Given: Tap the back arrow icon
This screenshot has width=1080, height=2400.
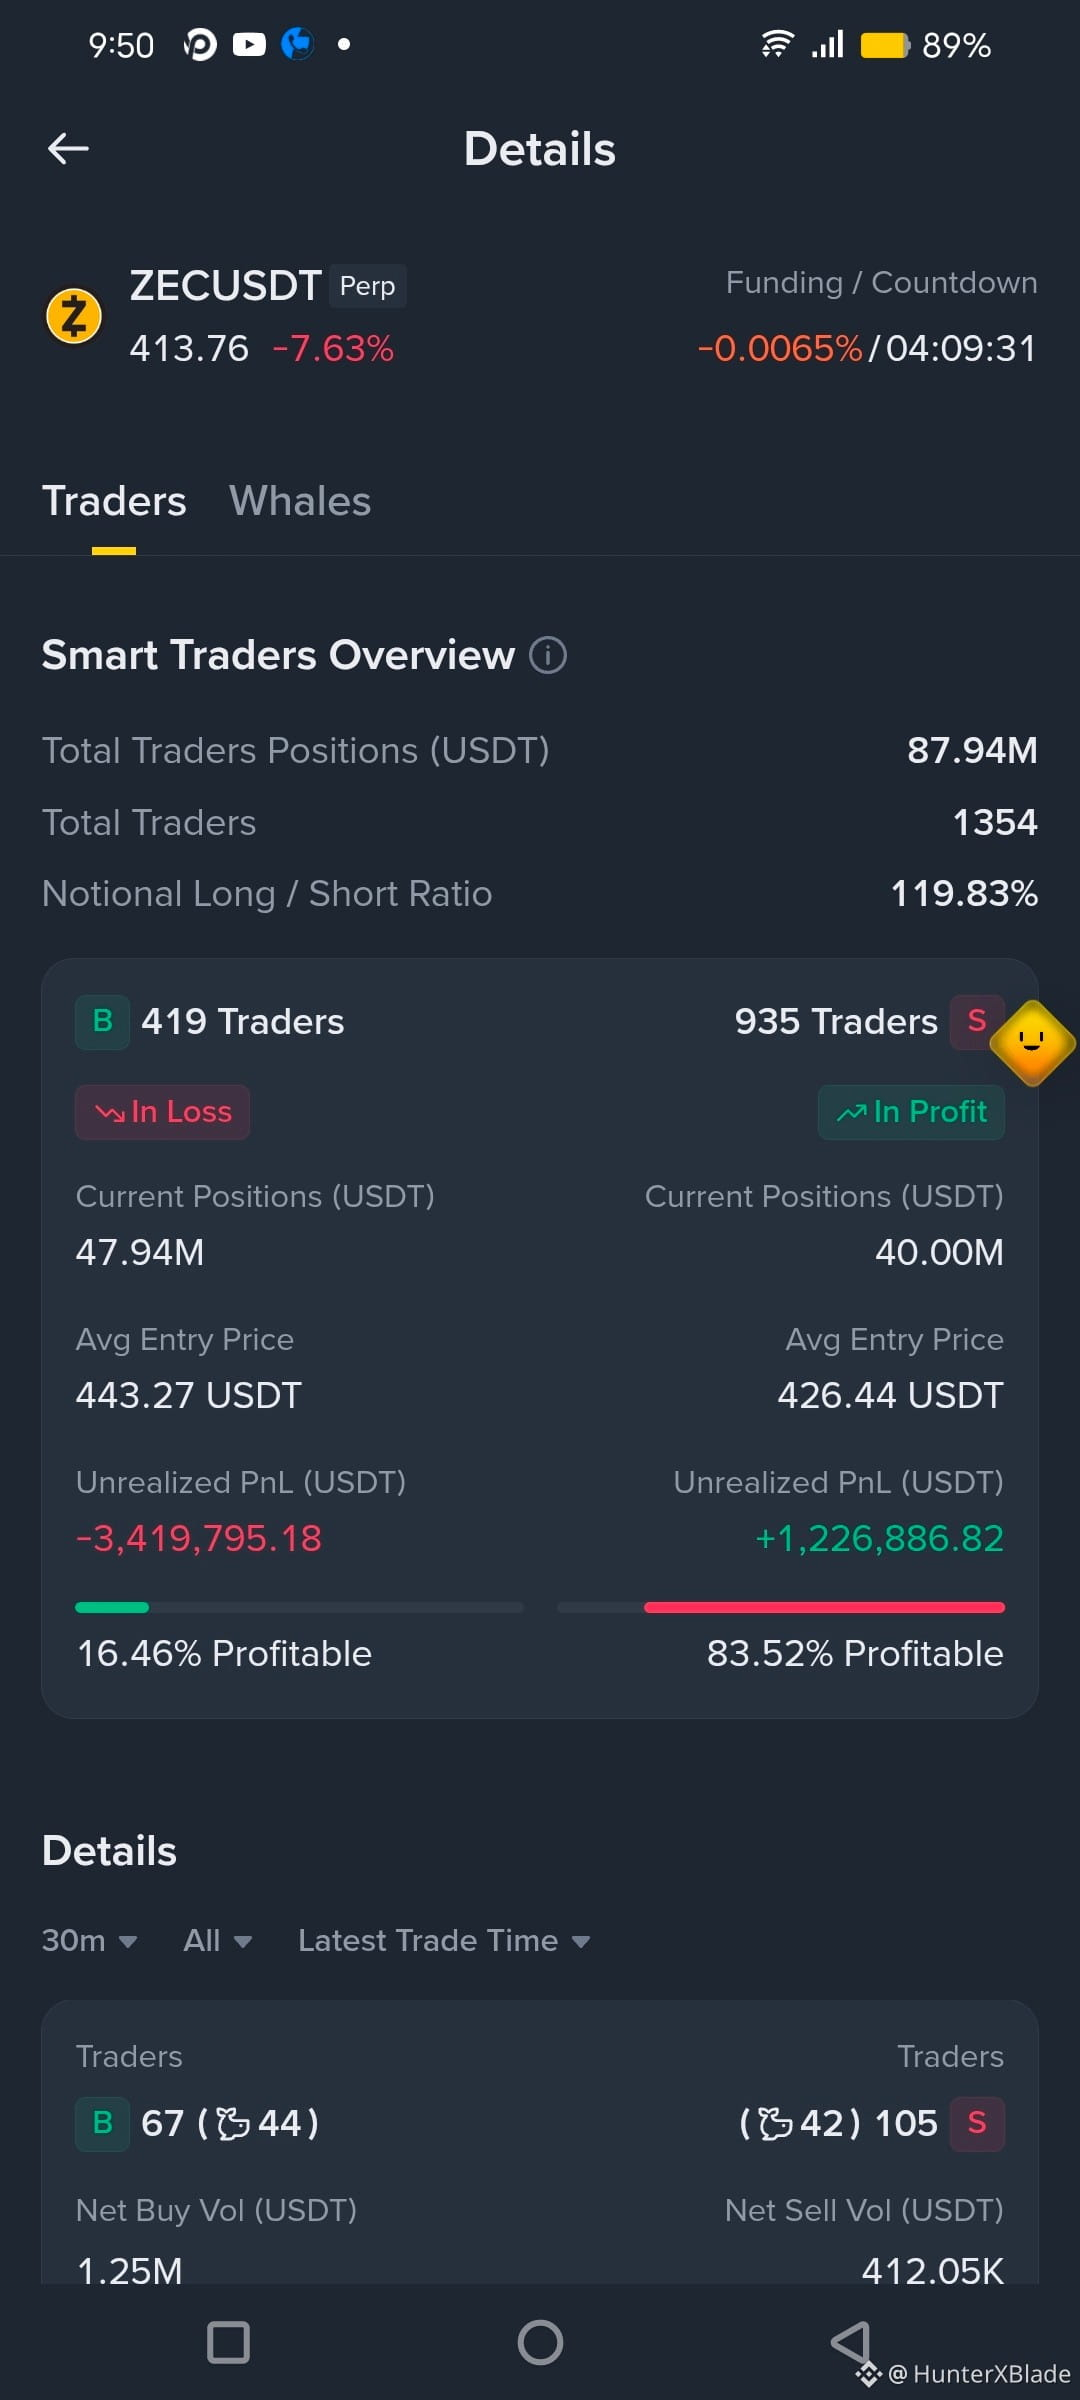Looking at the screenshot, I should pyautogui.click(x=68, y=149).
